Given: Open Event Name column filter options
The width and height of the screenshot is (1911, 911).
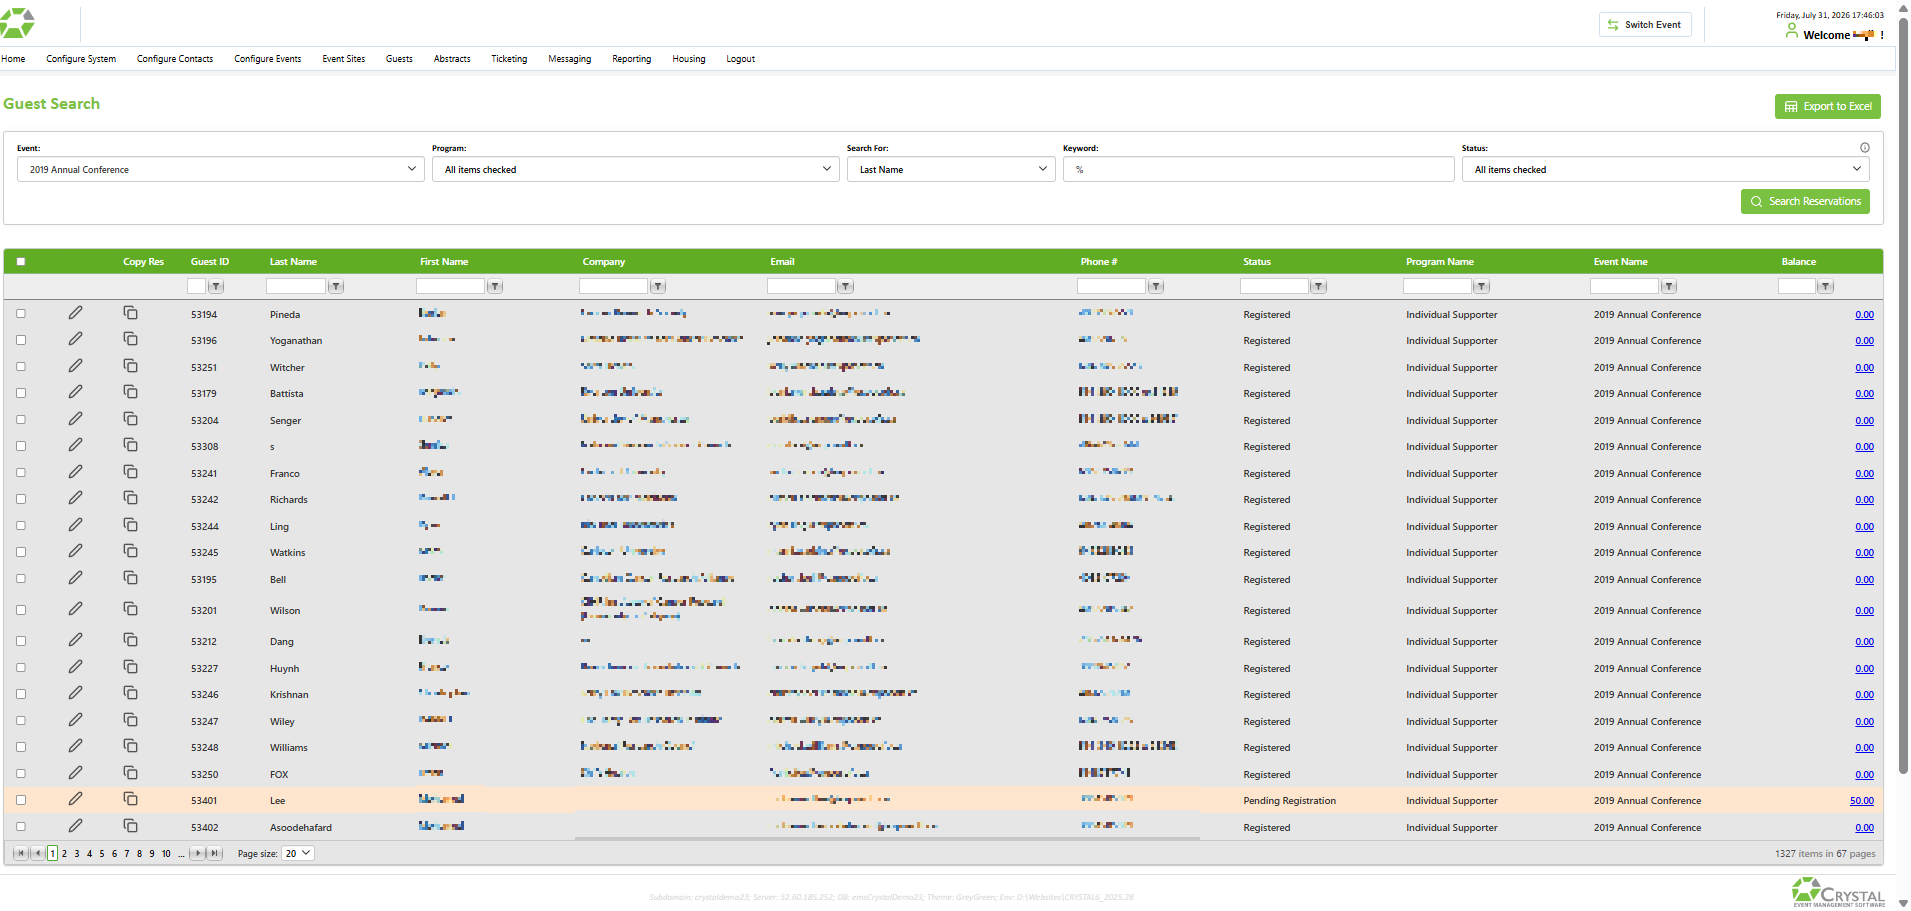Looking at the screenshot, I should (x=1669, y=287).
